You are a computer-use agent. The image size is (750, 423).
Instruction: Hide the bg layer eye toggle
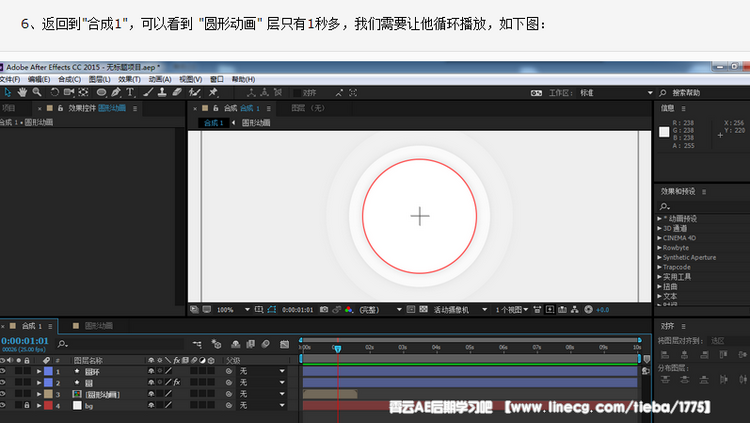point(3,405)
